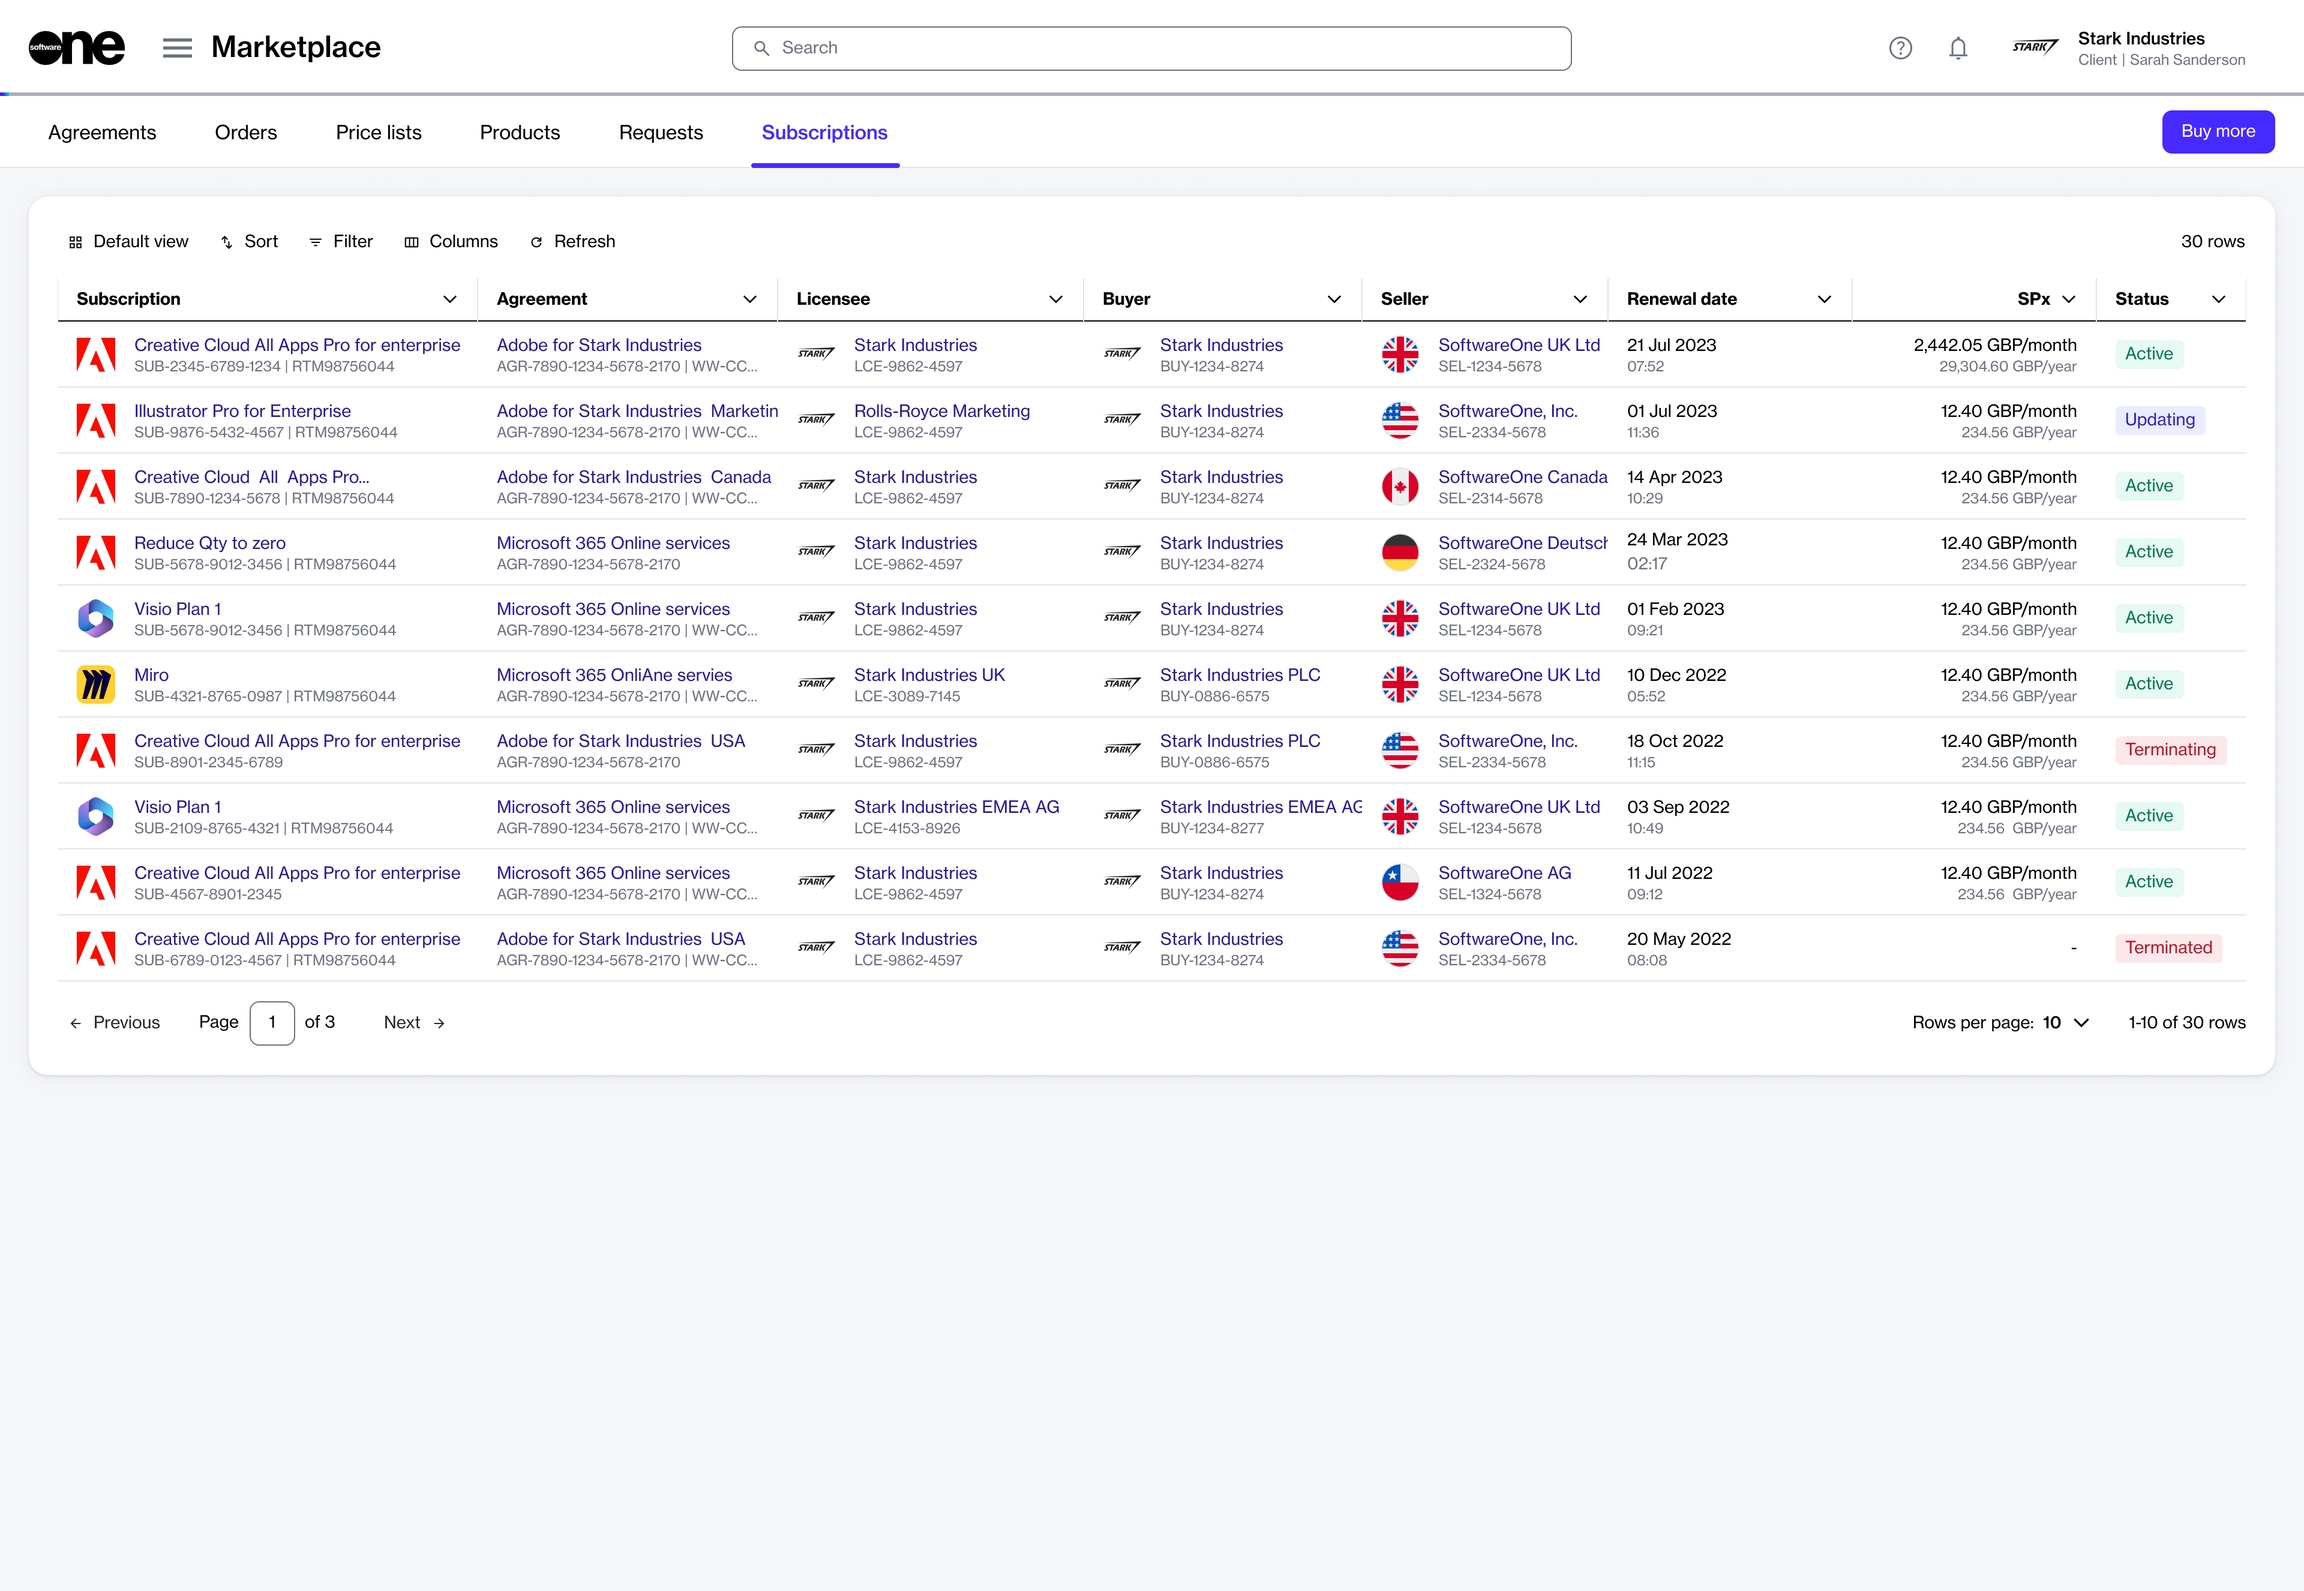Click the Sort toolbar option
The height and width of the screenshot is (1591, 2304).
tap(249, 242)
